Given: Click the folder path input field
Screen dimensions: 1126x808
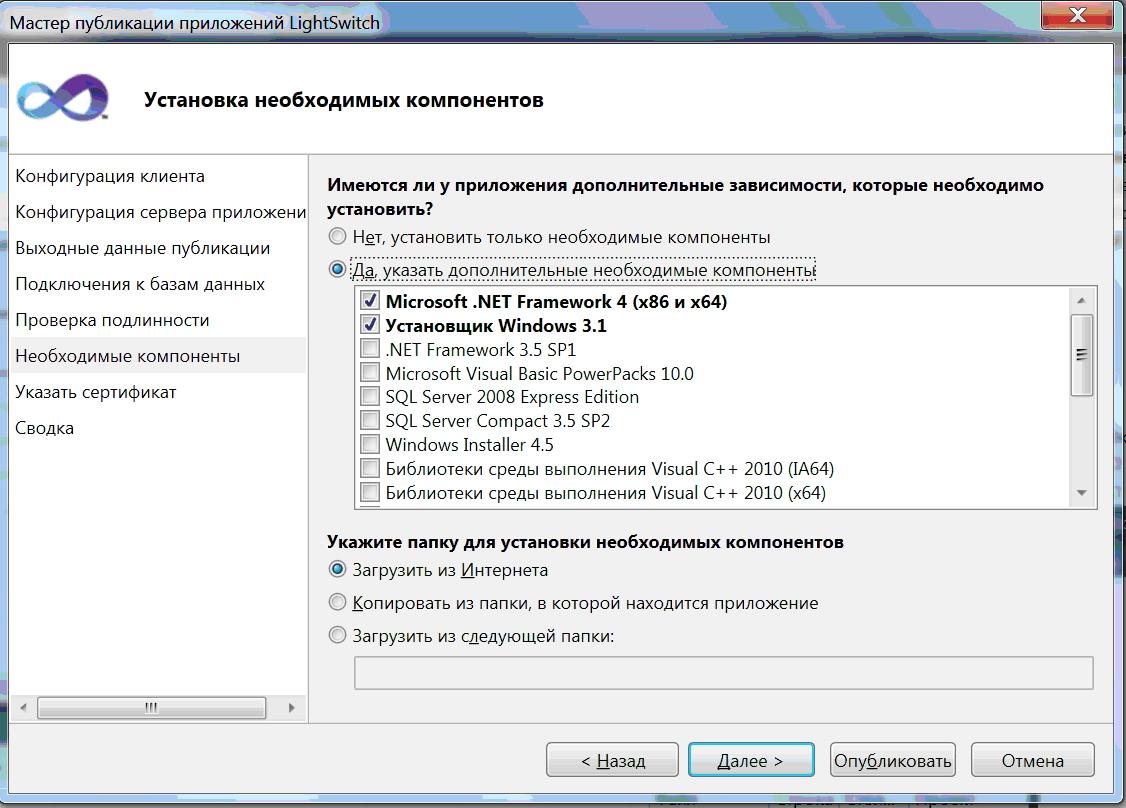Looking at the screenshot, I should tap(724, 673).
